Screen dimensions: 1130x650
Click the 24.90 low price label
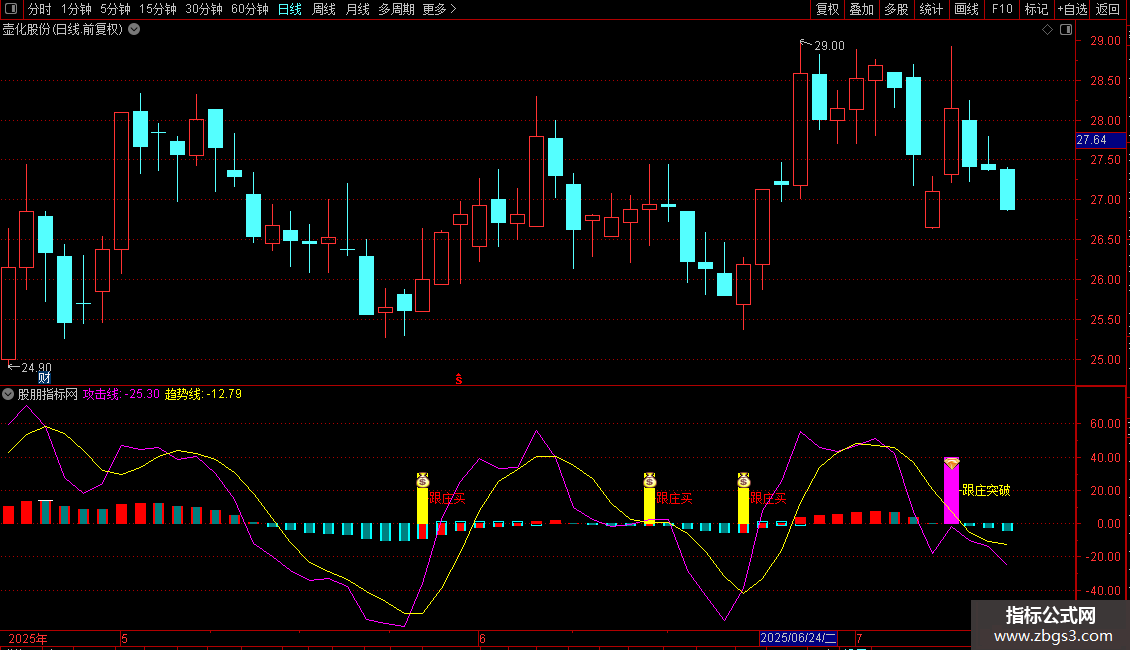36,368
